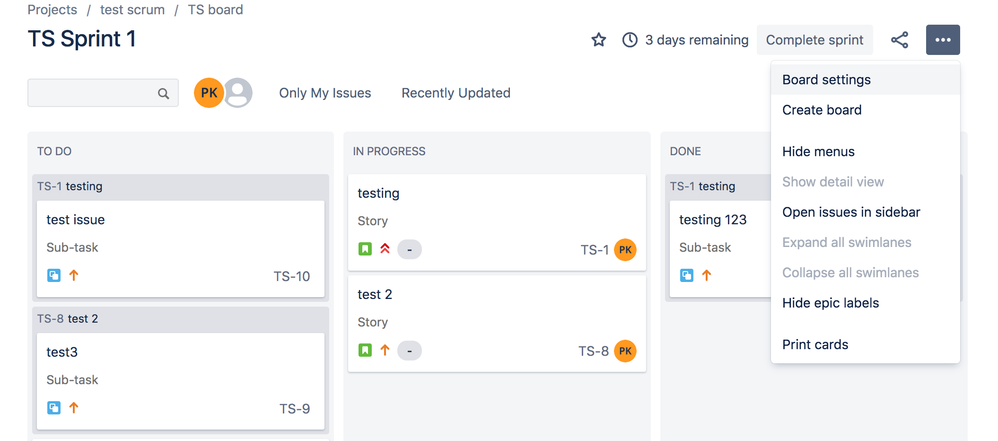Image resolution: width=998 pixels, height=441 pixels.
Task: Click the estimate badge on TS-1 card
Action: coord(409,249)
